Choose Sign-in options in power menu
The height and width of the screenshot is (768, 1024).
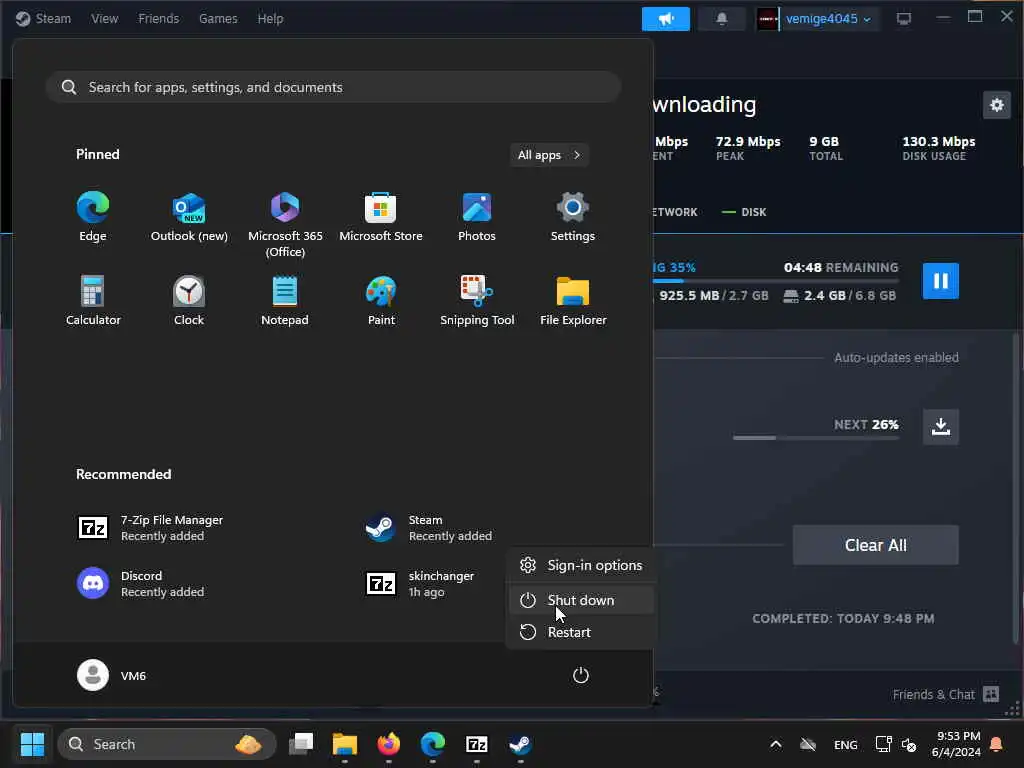[581, 566]
